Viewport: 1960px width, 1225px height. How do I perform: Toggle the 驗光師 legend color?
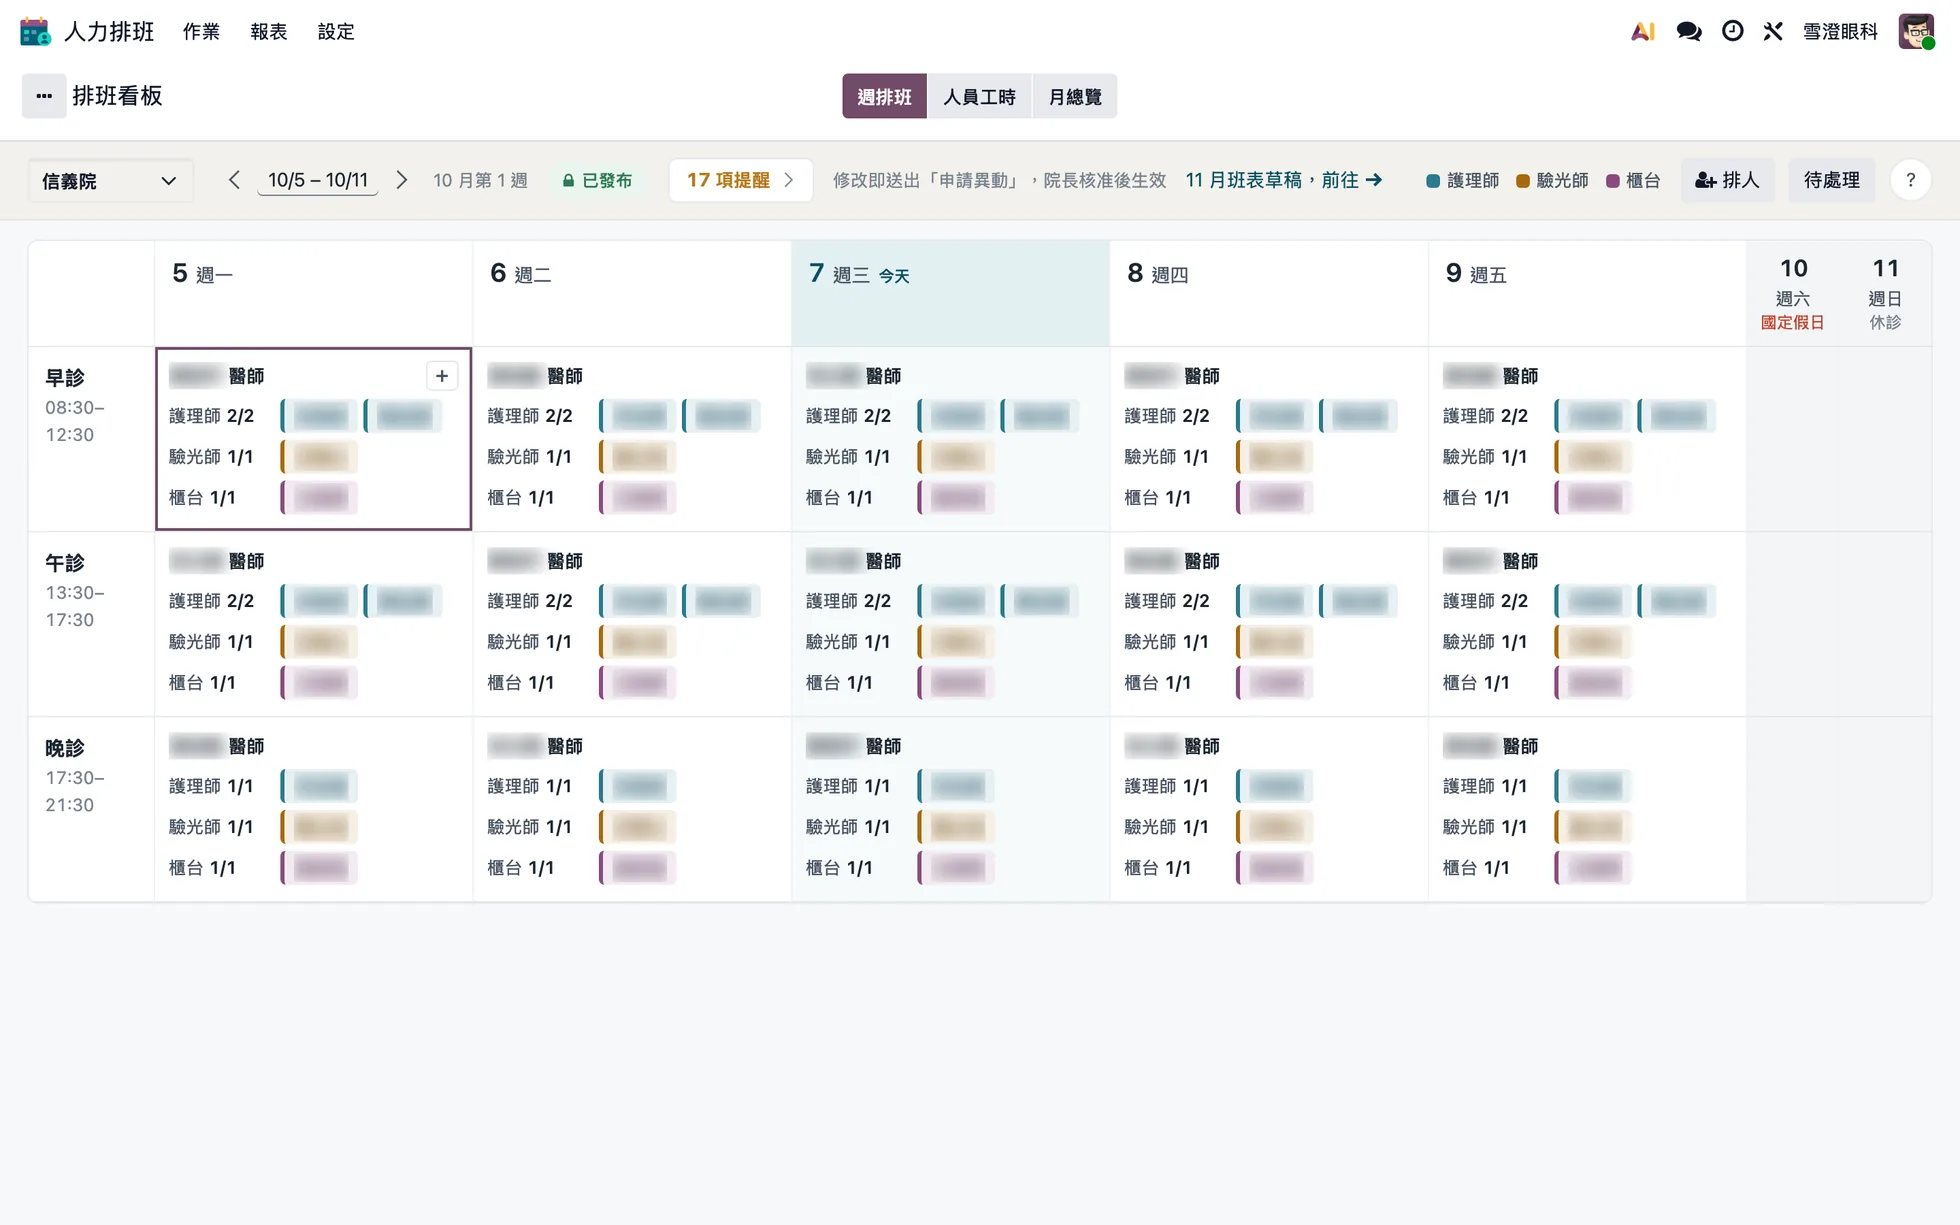1552,181
